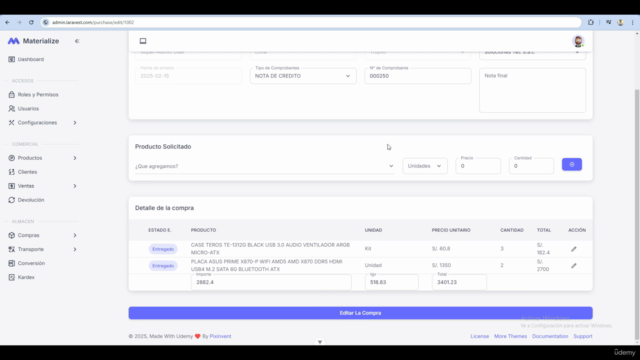Open the Pixinvent link in footer
Screen dimensions: 640x360
(220, 336)
